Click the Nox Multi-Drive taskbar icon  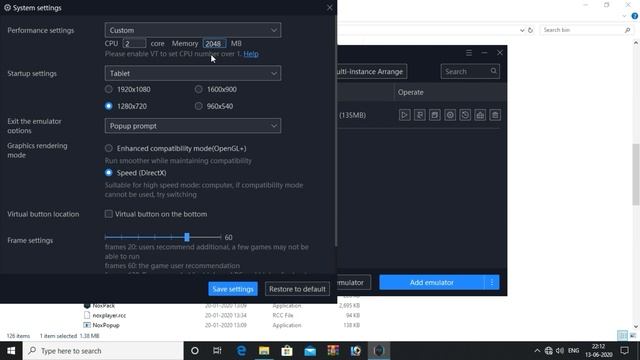click(379, 351)
